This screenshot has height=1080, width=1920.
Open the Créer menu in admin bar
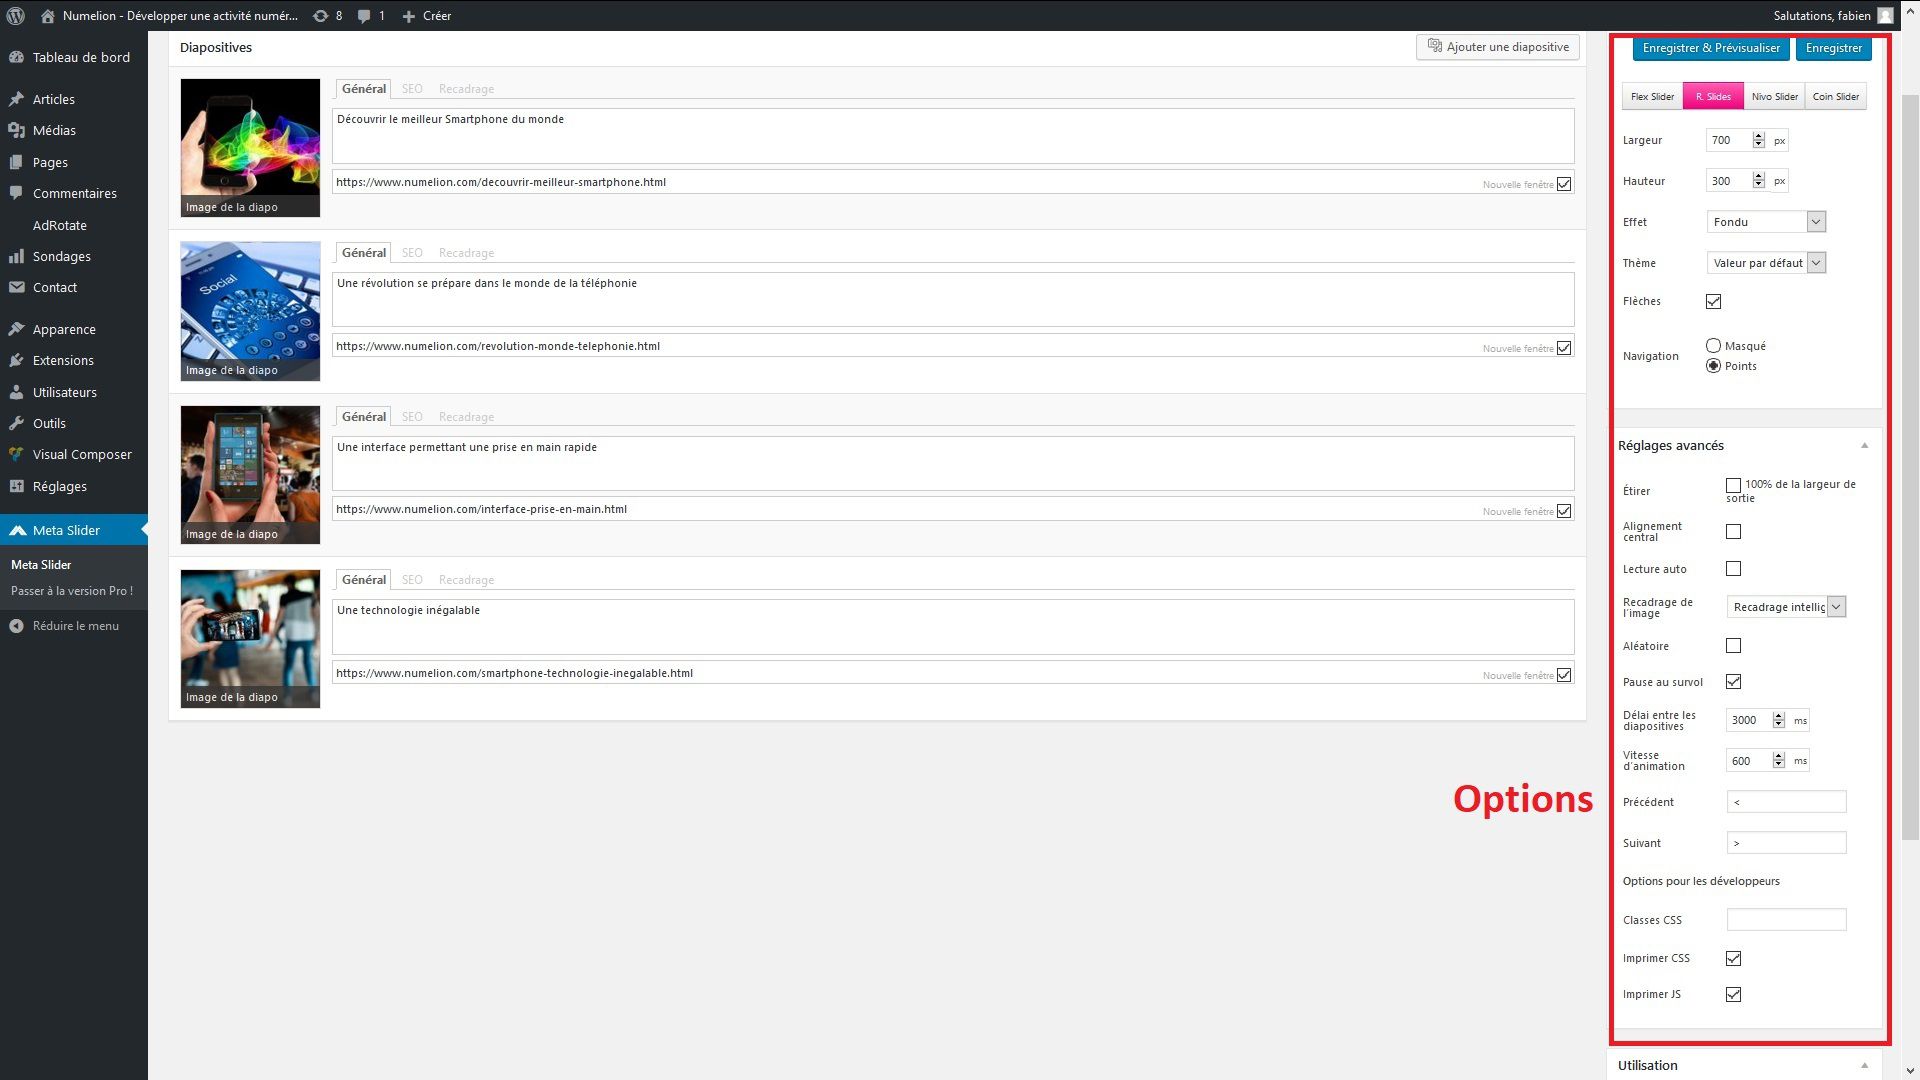[427, 16]
